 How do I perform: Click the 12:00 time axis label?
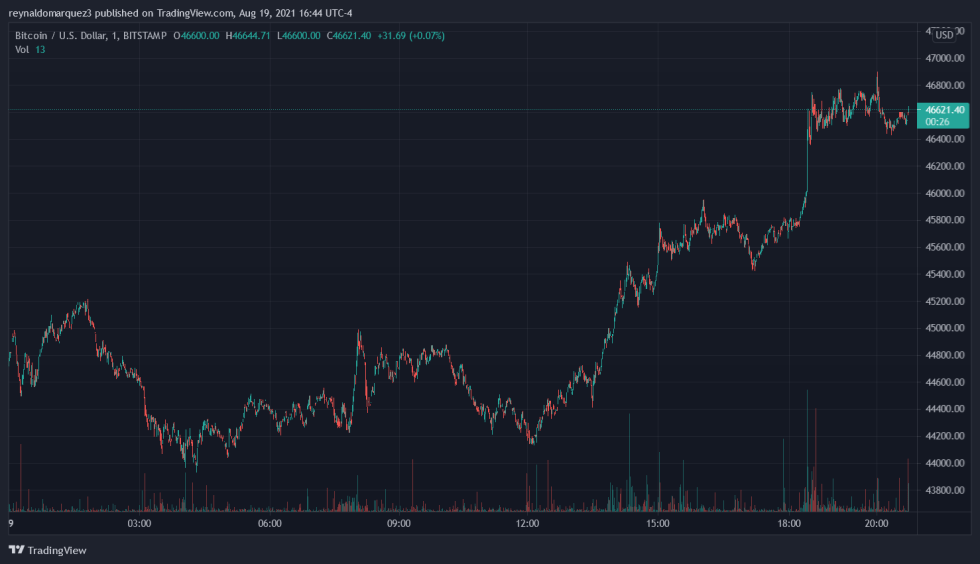[528, 523]
